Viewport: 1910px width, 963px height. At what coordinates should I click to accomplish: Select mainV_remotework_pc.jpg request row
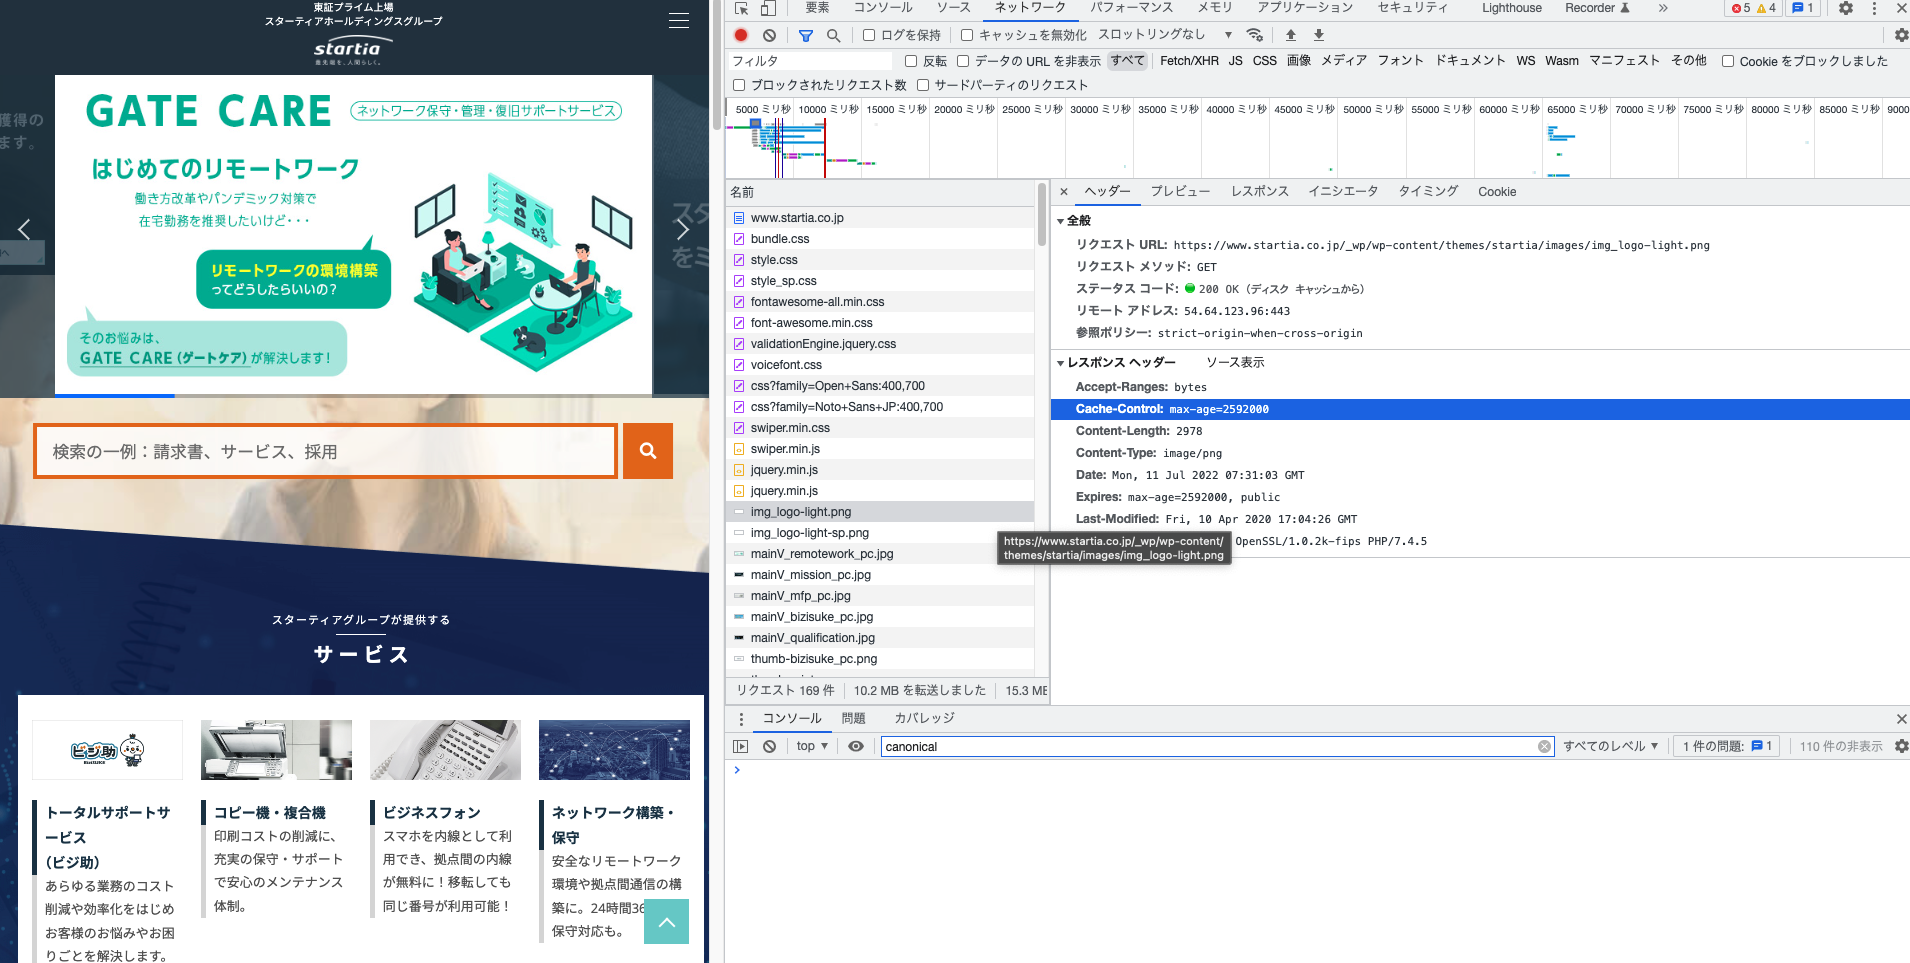[880, 554]
